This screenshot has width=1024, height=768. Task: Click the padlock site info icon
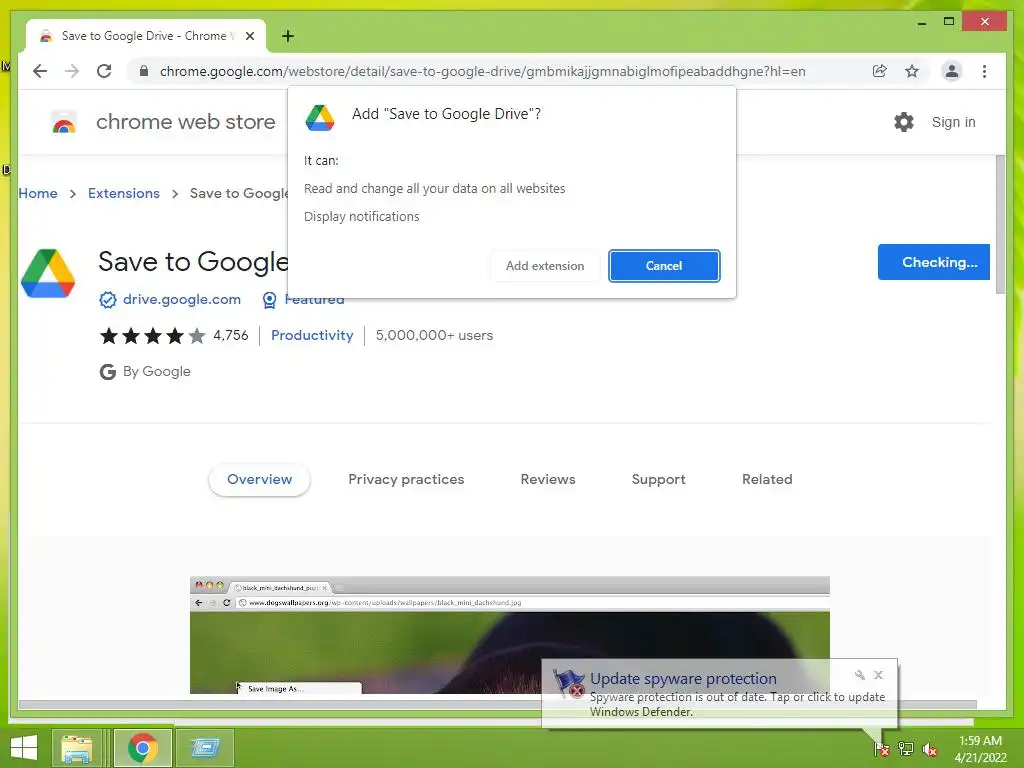point(144,71)
